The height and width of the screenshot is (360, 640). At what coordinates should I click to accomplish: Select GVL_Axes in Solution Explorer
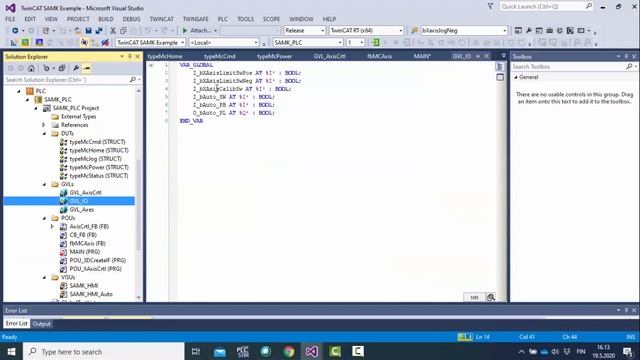tap(82, 210)
